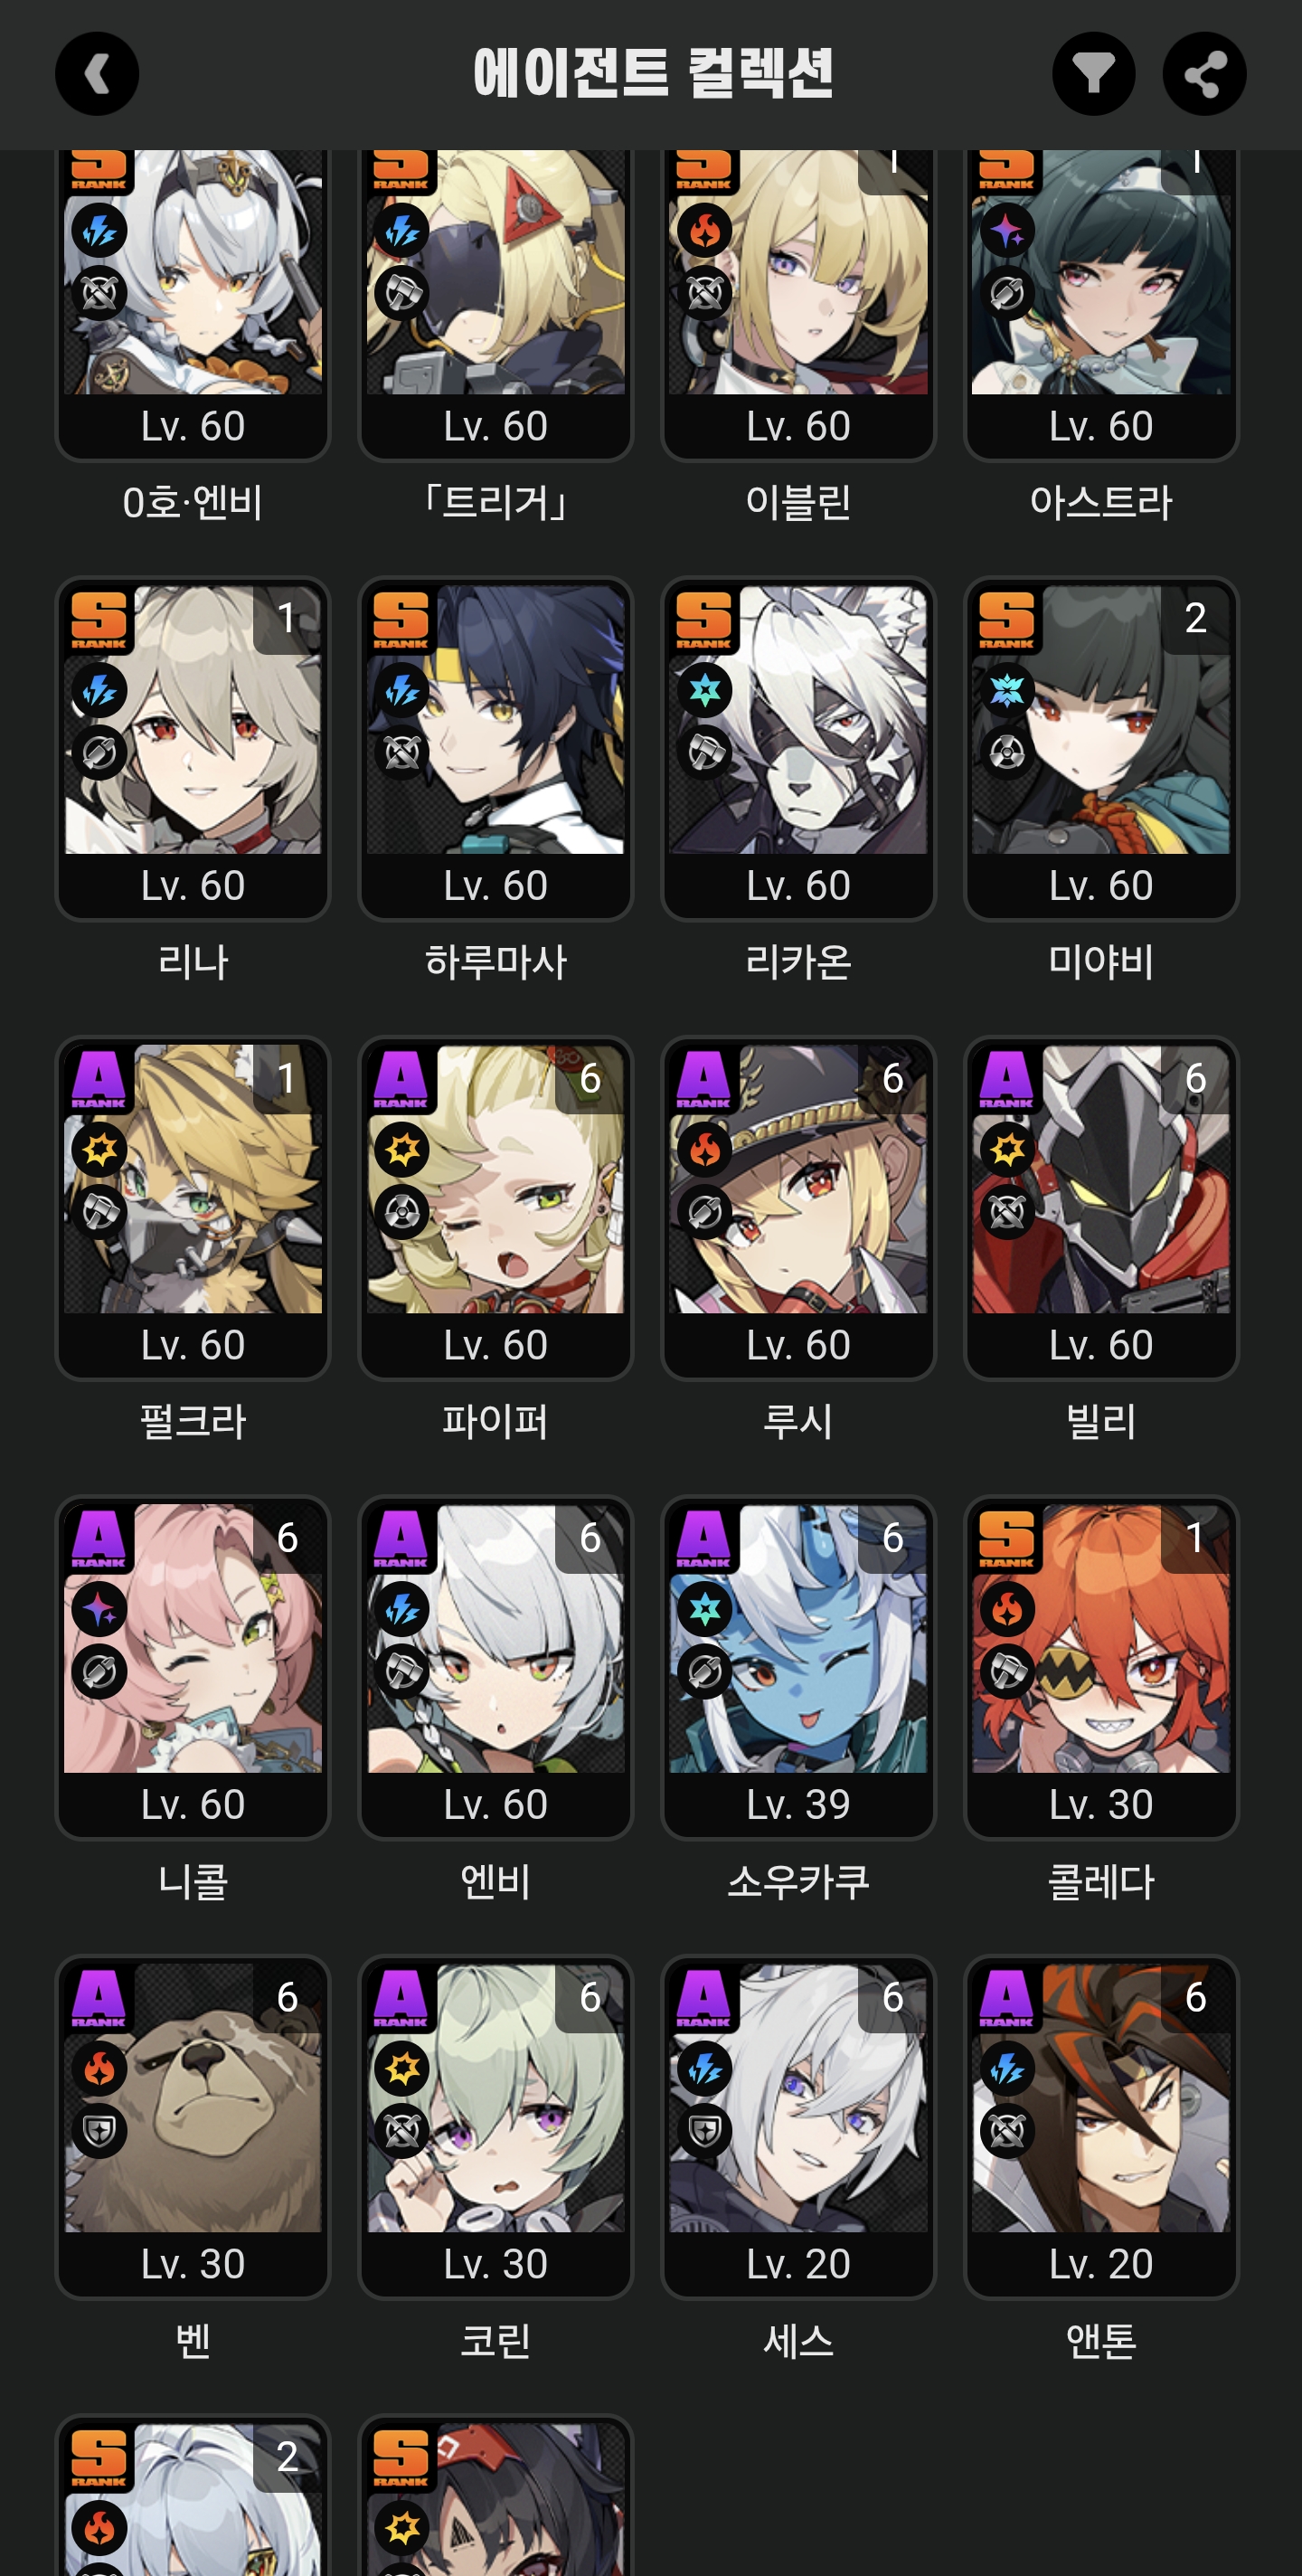Image resolution: width=1302 pixels, height=2576 pixels.
Task: Click the ether element icon on 니콜
Action: [99, 1610]
